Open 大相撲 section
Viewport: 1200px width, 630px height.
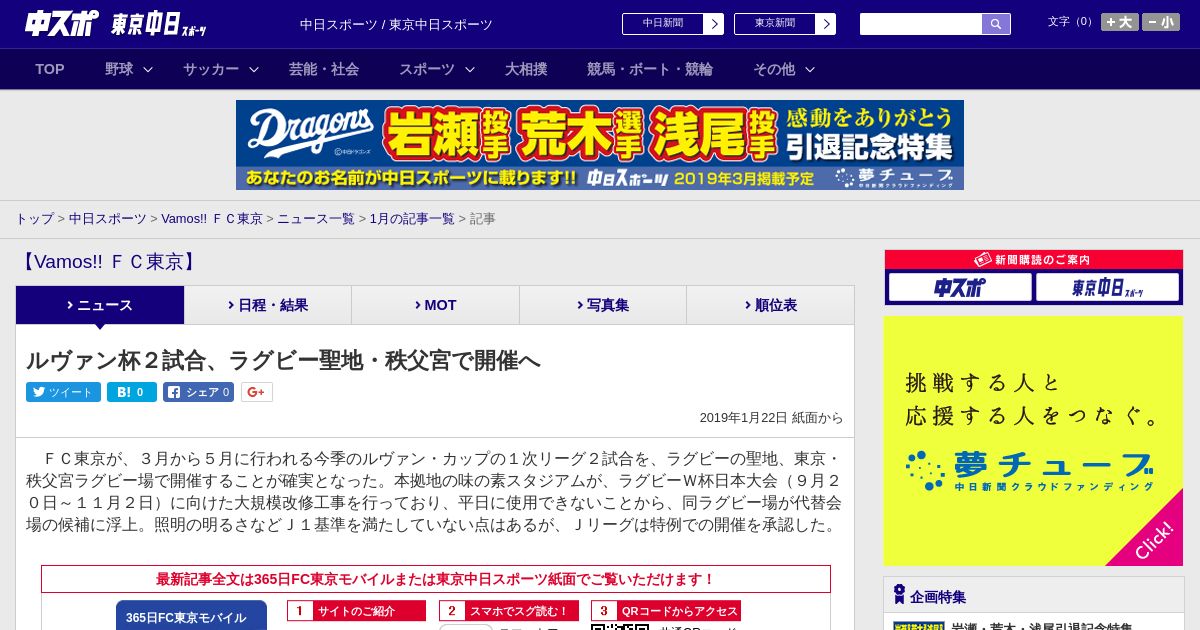tap(526, 69)
